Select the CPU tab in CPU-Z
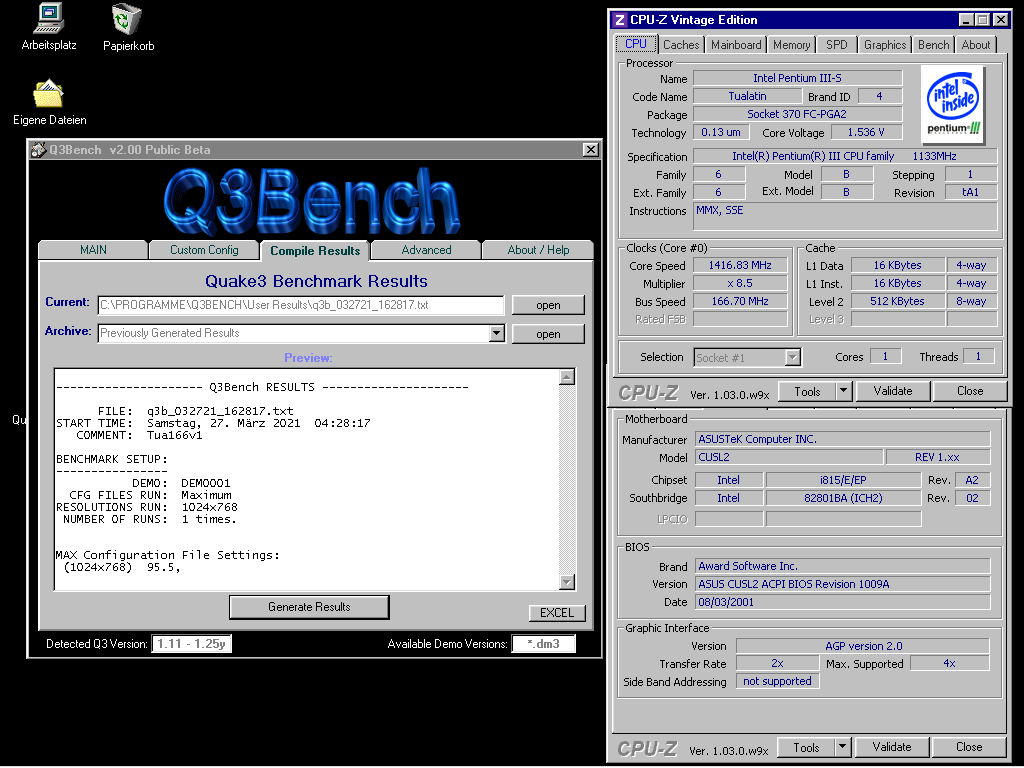 click(x=635, y=44)
